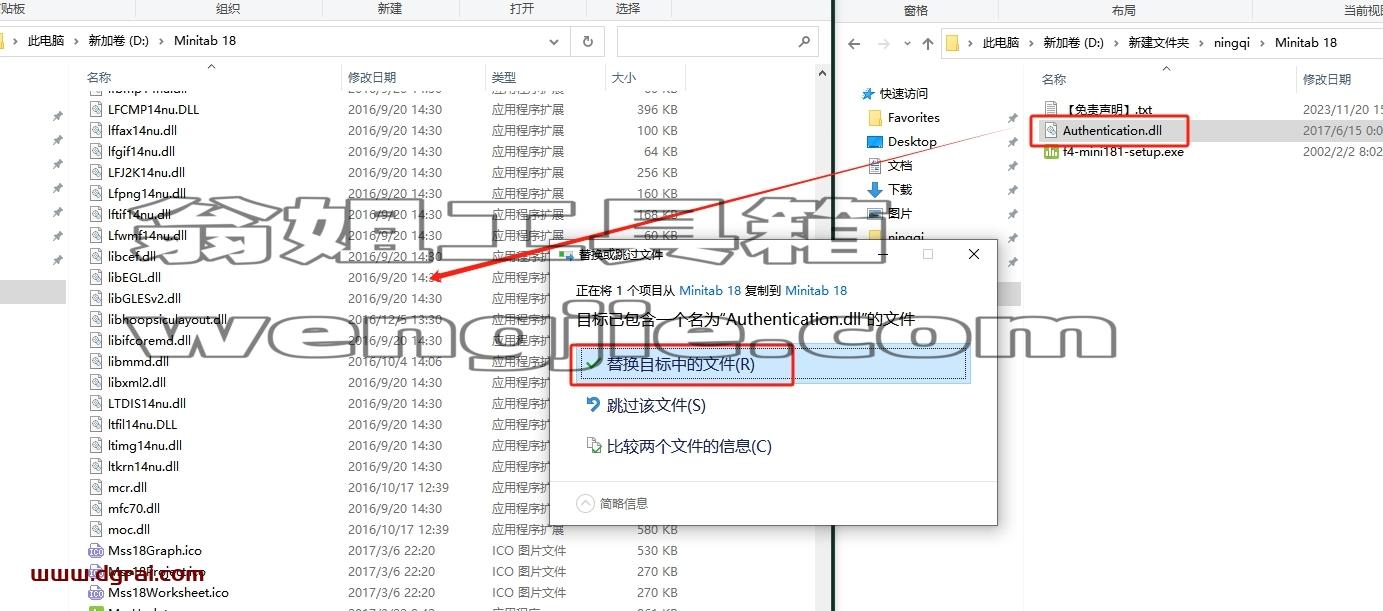Click ltfil14nu.DLL file icon
Screen dimensions: 1383x611
click(96, 424)
